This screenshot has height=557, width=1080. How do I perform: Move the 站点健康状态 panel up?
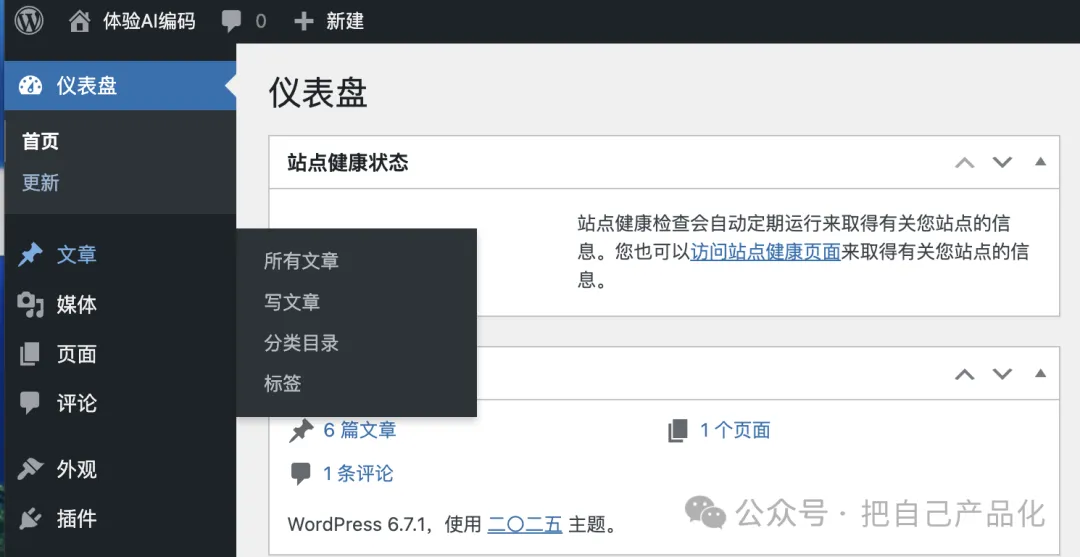[x=964, y=162]
